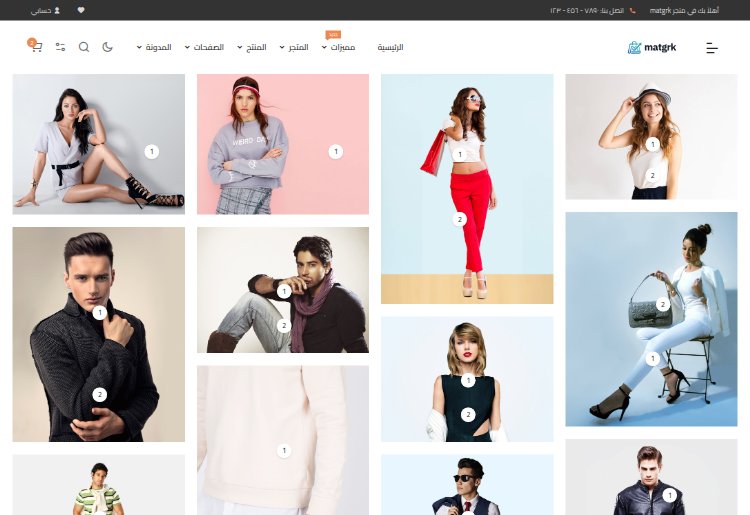Toggle dark mode moon icon
The image size is (750, 515).
click(x=108, y=47)
